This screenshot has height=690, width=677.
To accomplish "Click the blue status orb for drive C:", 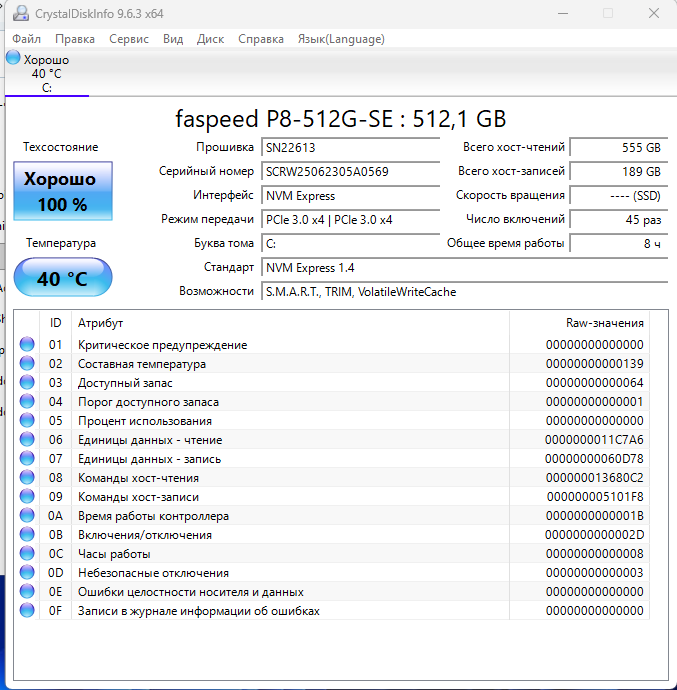I will pos(13,58).
